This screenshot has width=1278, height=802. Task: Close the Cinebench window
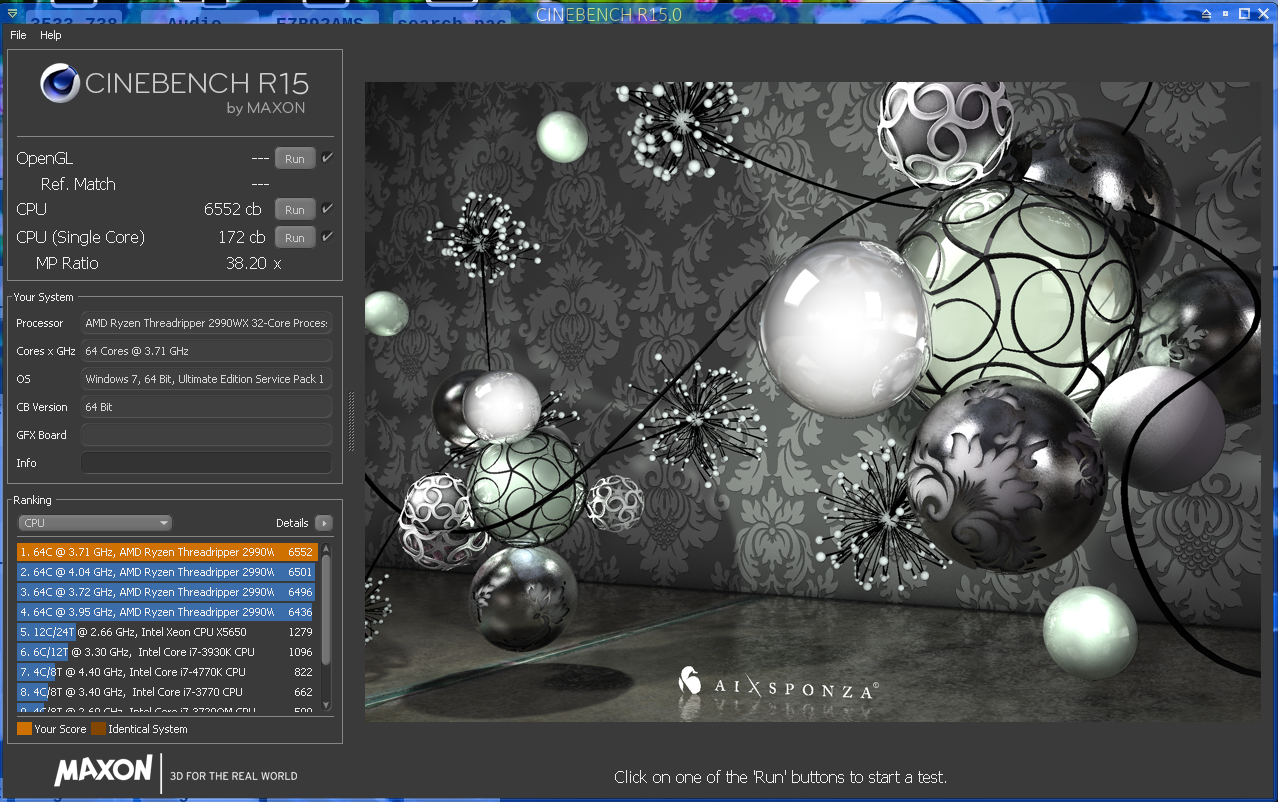(x=1263, y=14)
